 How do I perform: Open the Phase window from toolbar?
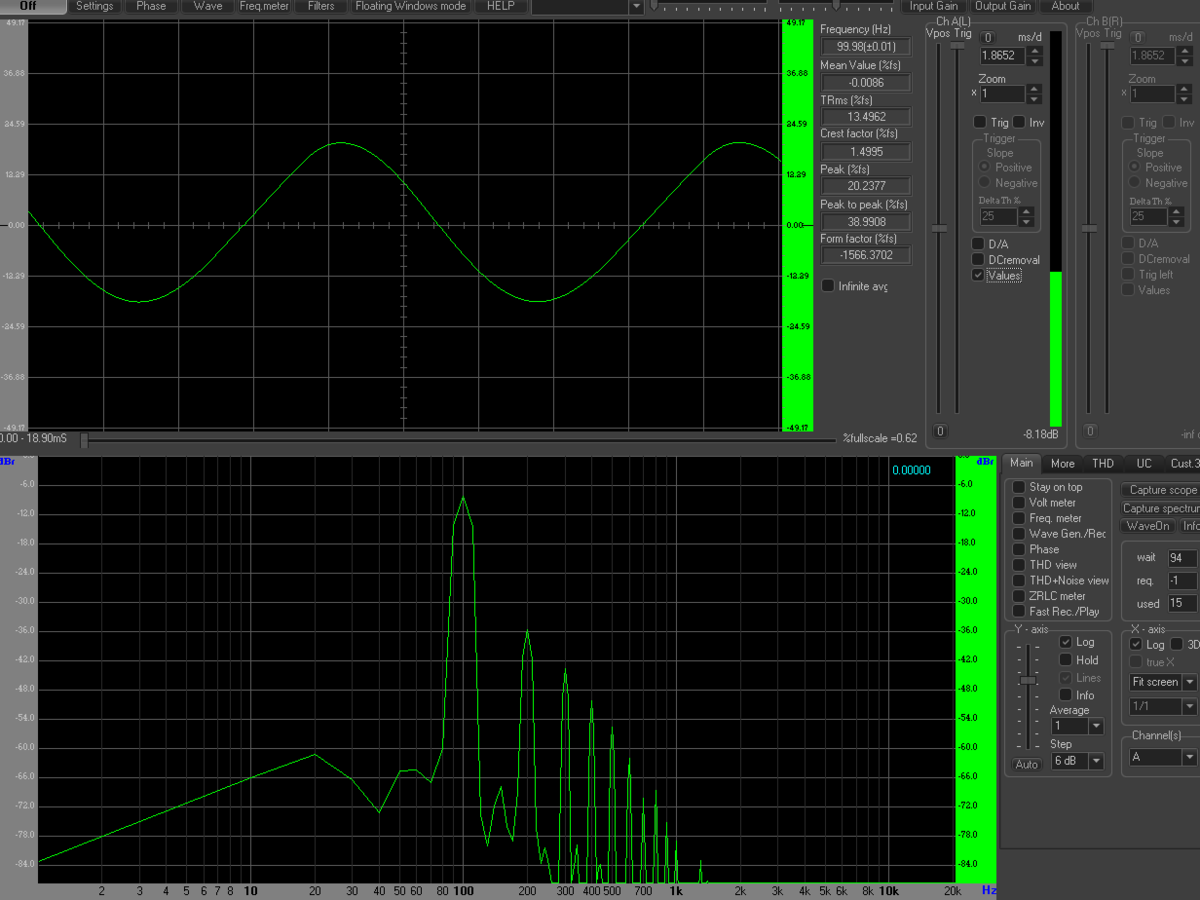151,6
